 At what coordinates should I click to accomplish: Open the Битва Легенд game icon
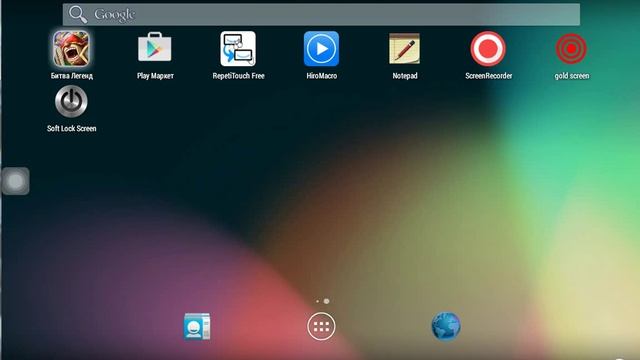click(x=71, y=49)
